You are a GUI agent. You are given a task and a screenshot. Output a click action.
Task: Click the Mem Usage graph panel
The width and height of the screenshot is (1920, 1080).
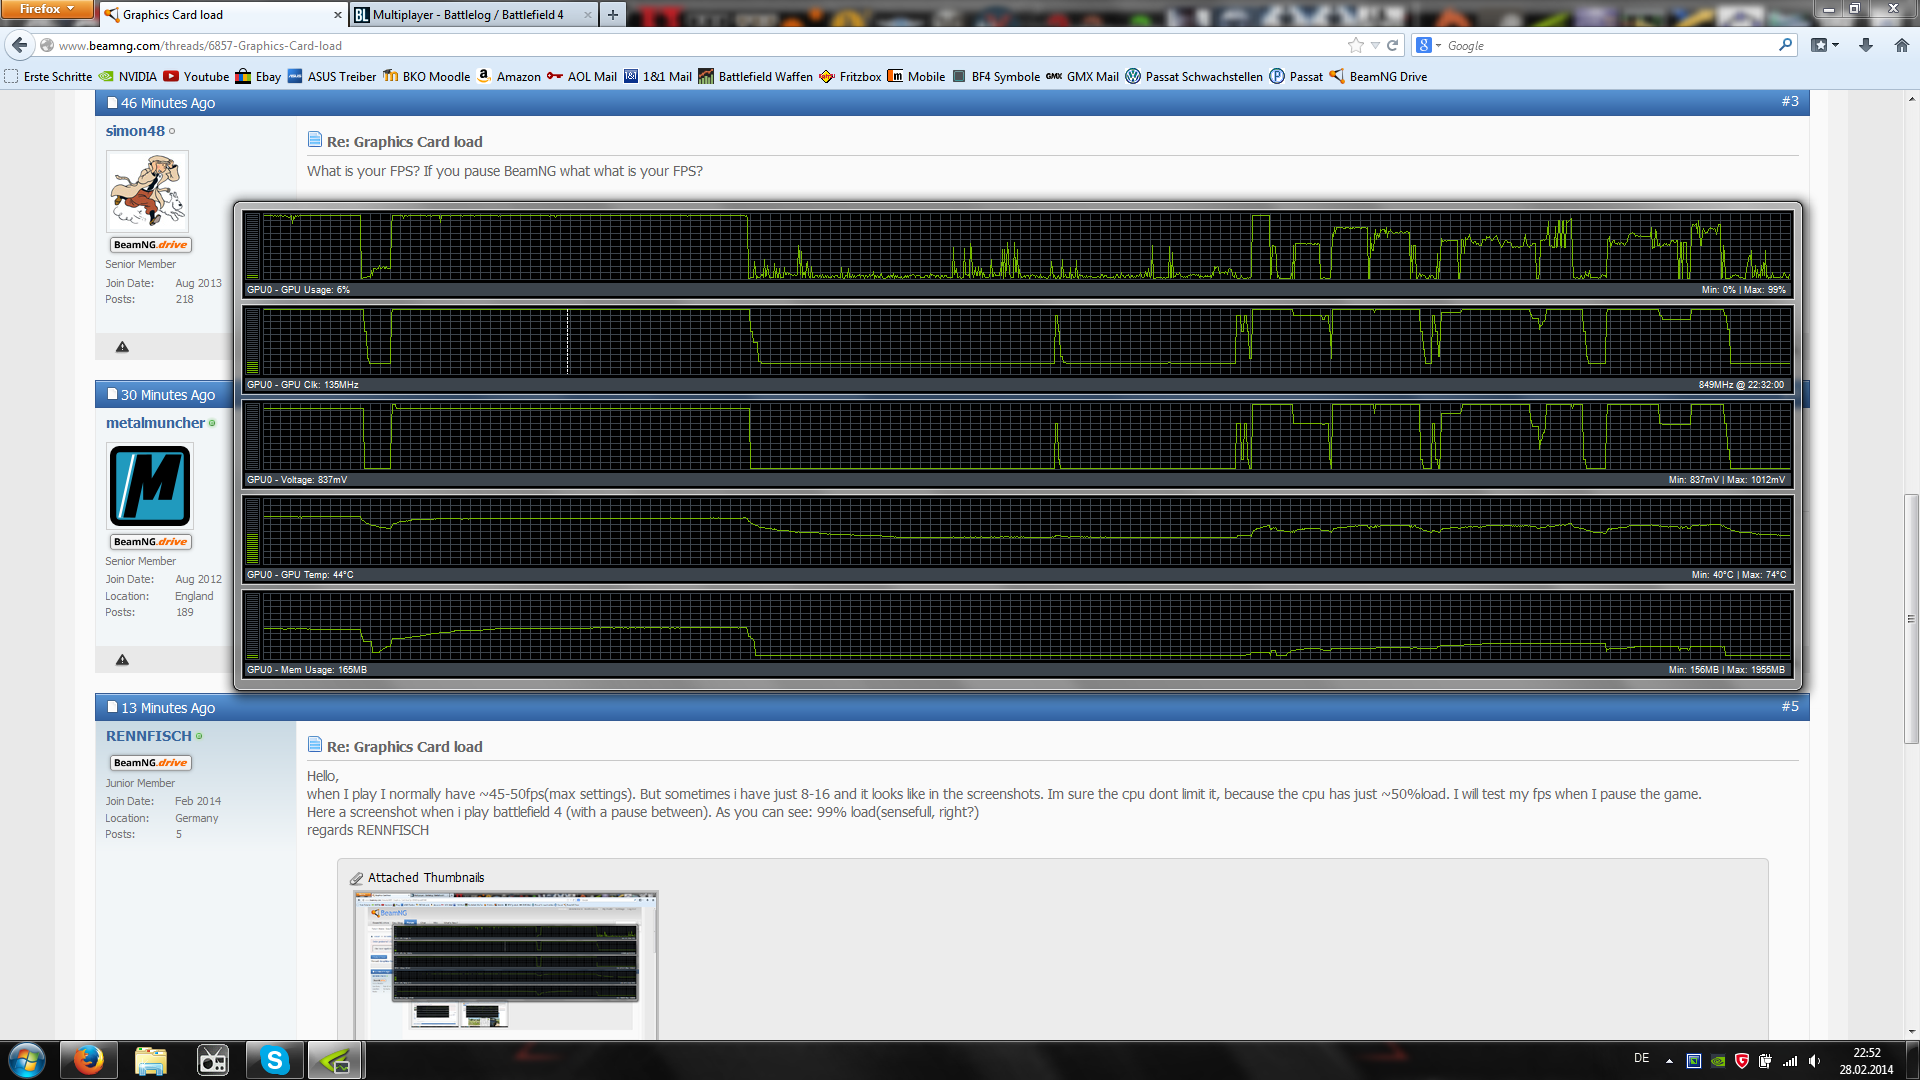click(1017, 634)
